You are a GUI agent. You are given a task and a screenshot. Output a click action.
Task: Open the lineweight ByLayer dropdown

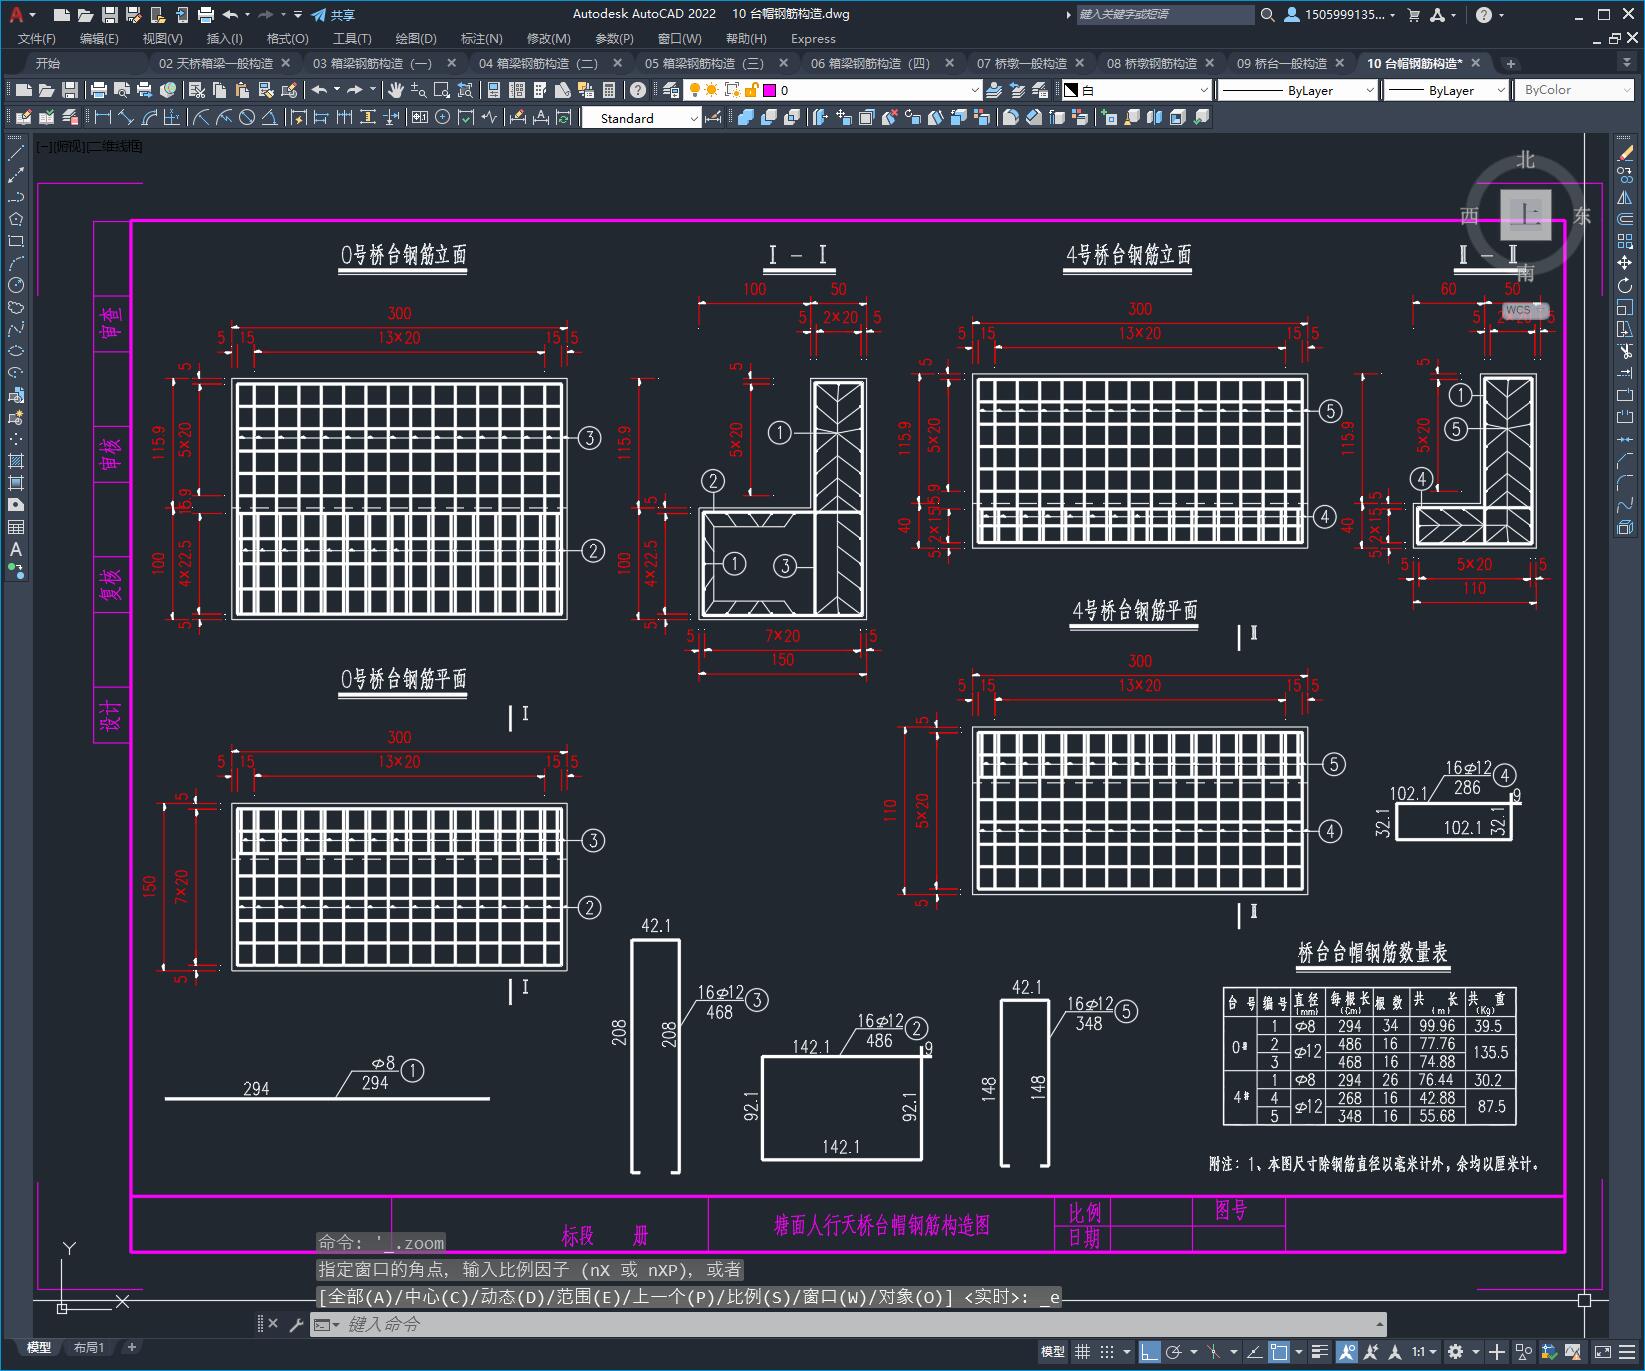[1446, 90]
